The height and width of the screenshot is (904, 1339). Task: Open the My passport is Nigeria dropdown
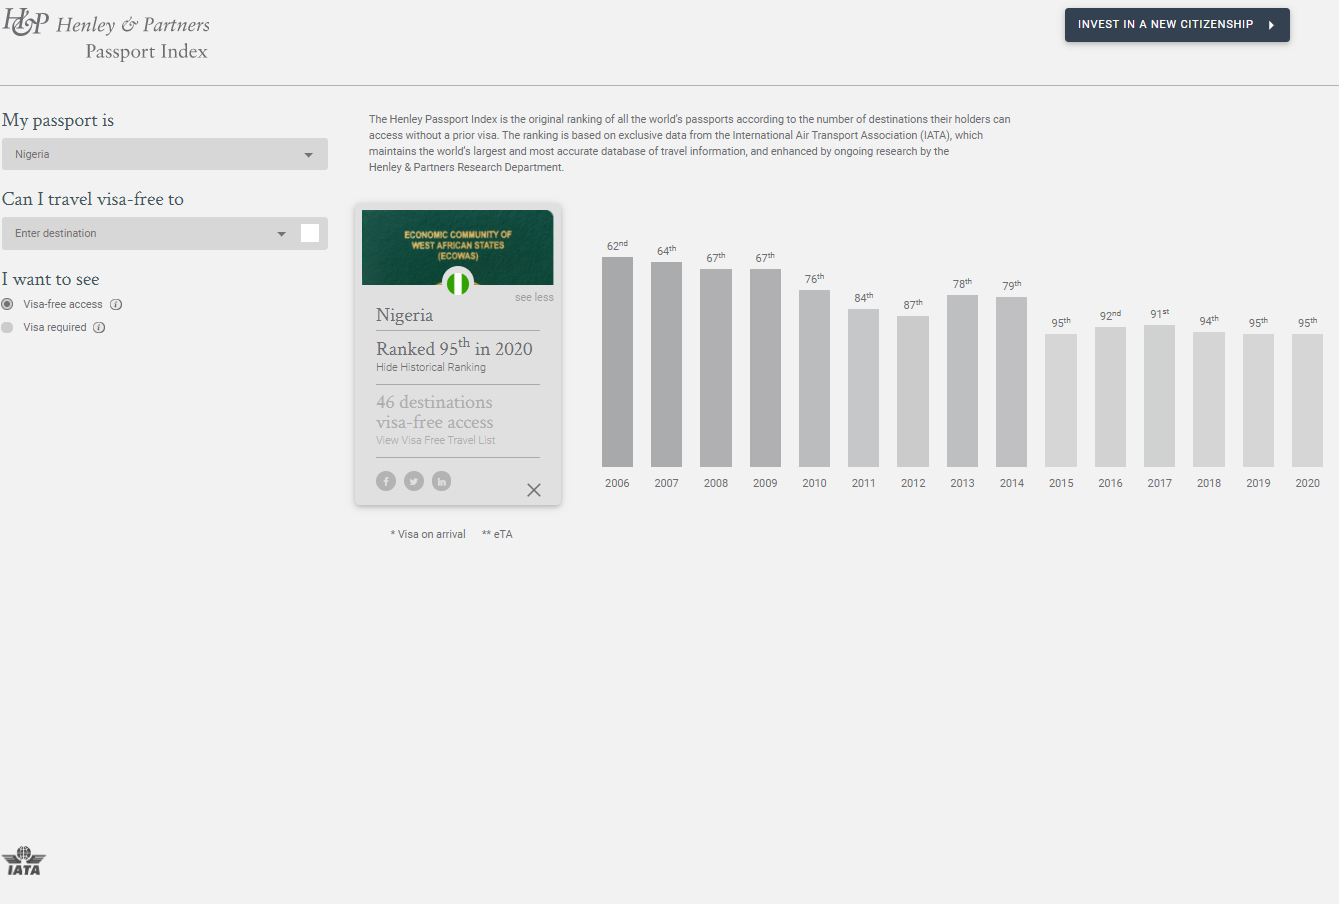165,154
